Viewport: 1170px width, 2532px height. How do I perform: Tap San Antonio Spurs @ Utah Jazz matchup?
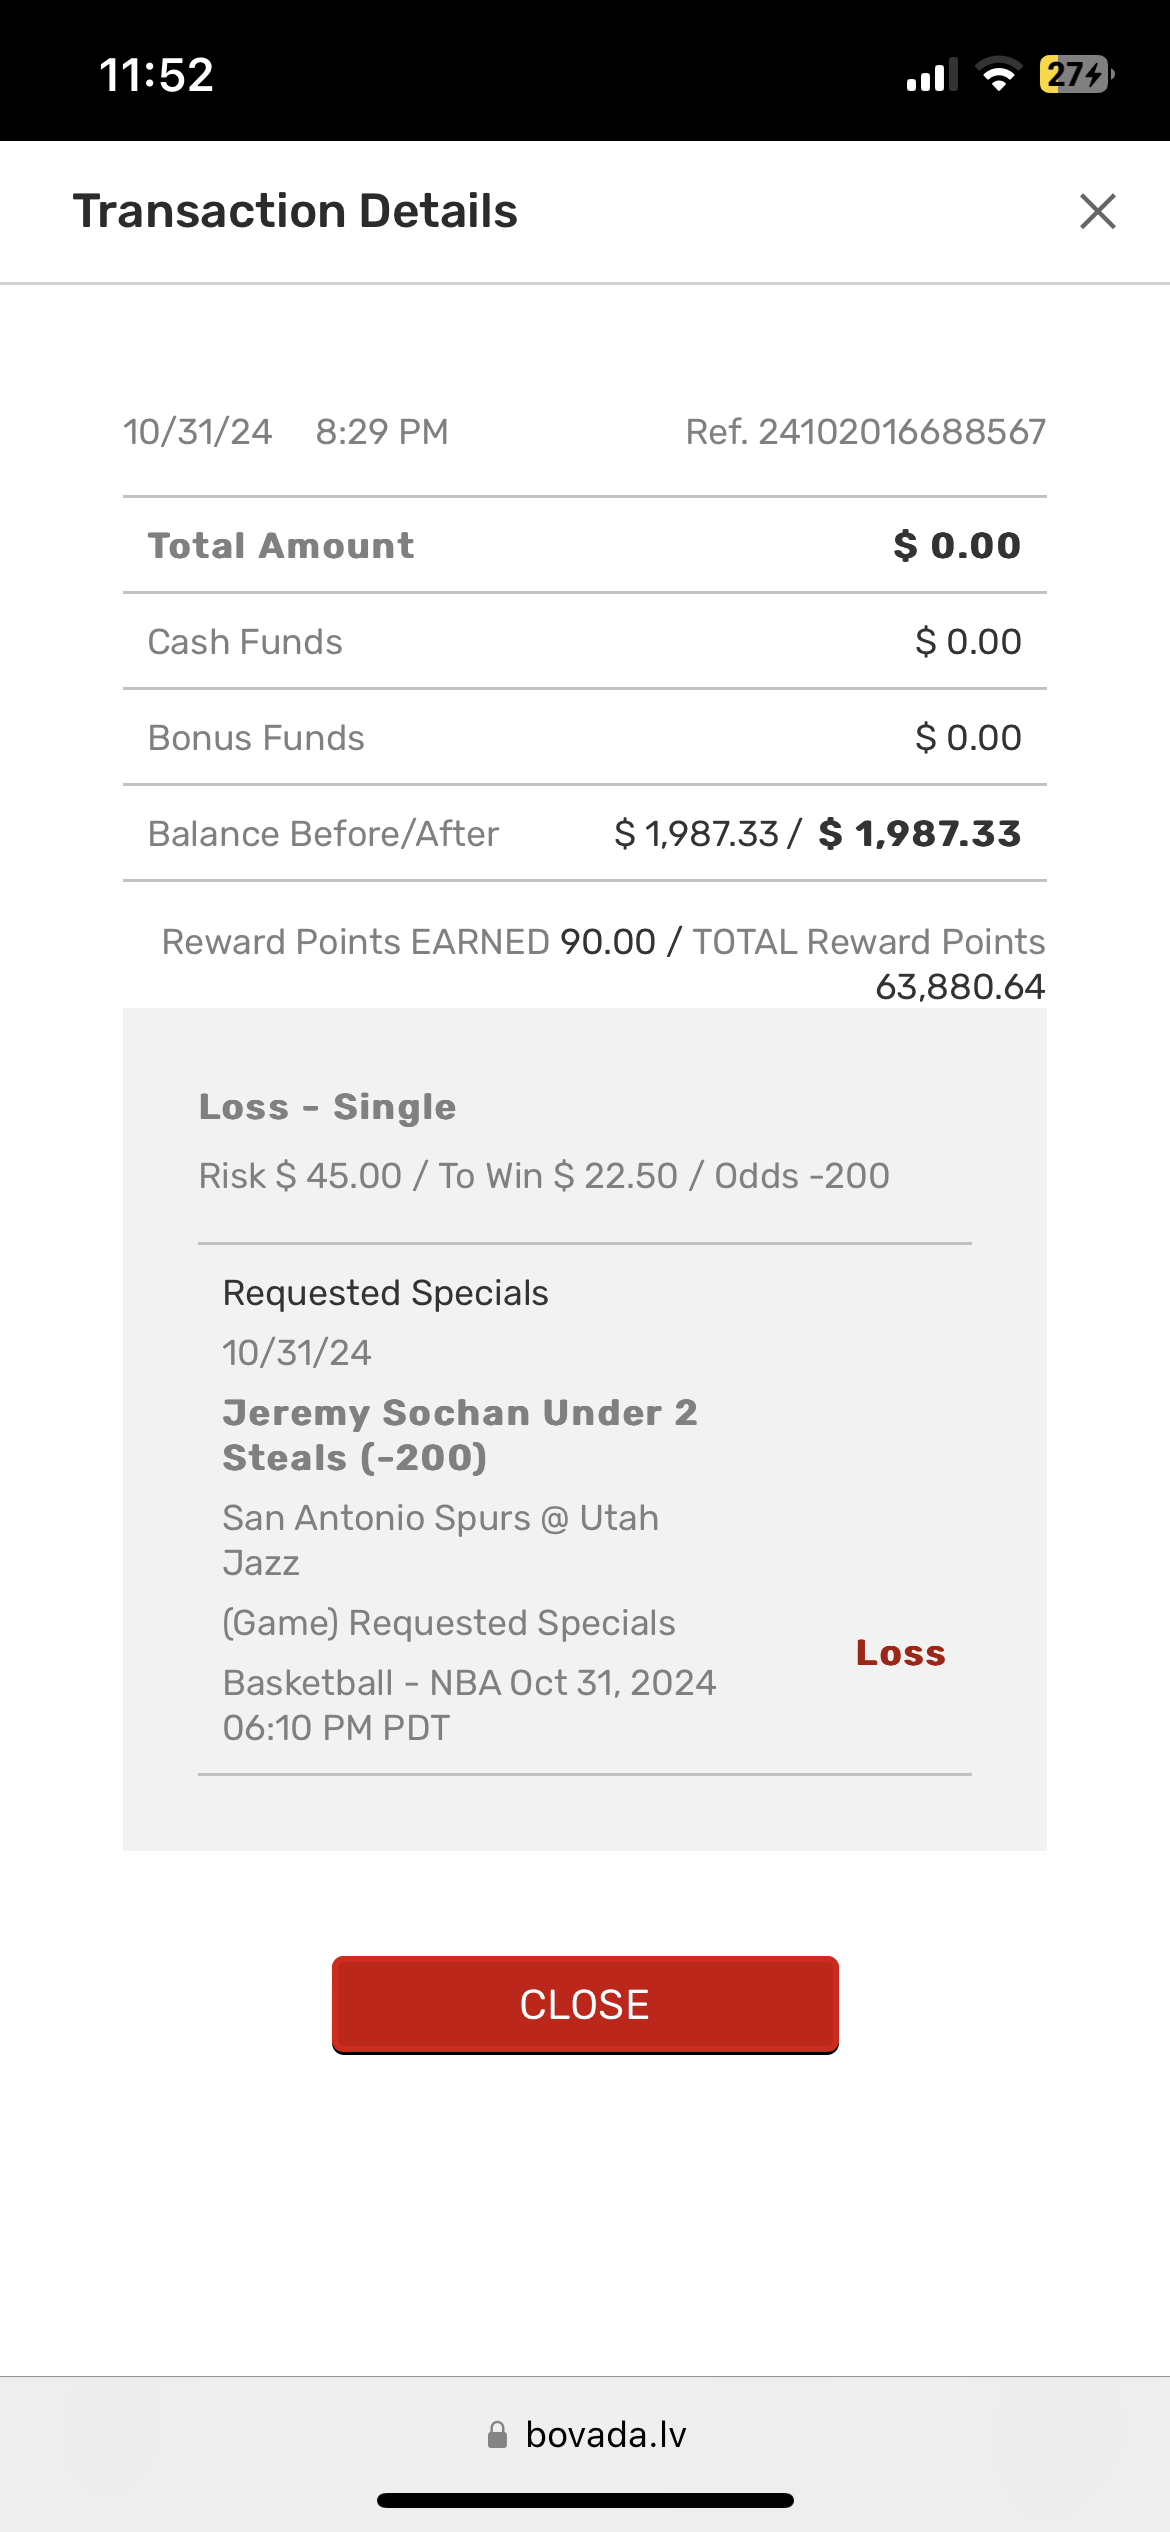tap(440, 1540)
